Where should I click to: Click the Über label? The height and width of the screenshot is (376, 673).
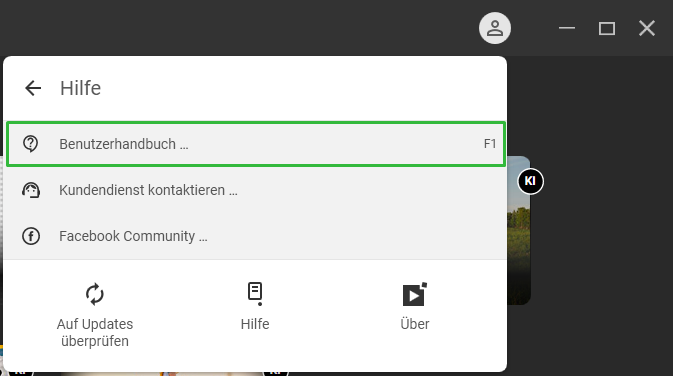[x=415, y=324]
